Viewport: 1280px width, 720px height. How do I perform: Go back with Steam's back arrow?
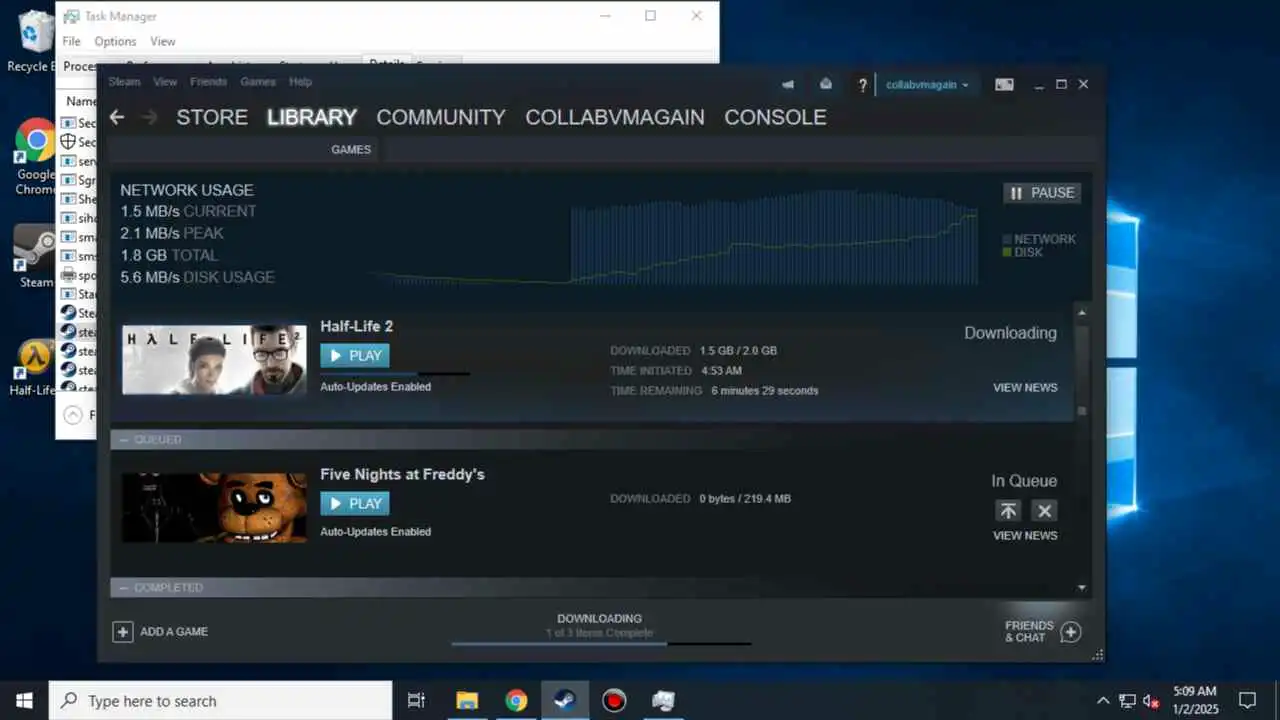(x=117, y=117)
